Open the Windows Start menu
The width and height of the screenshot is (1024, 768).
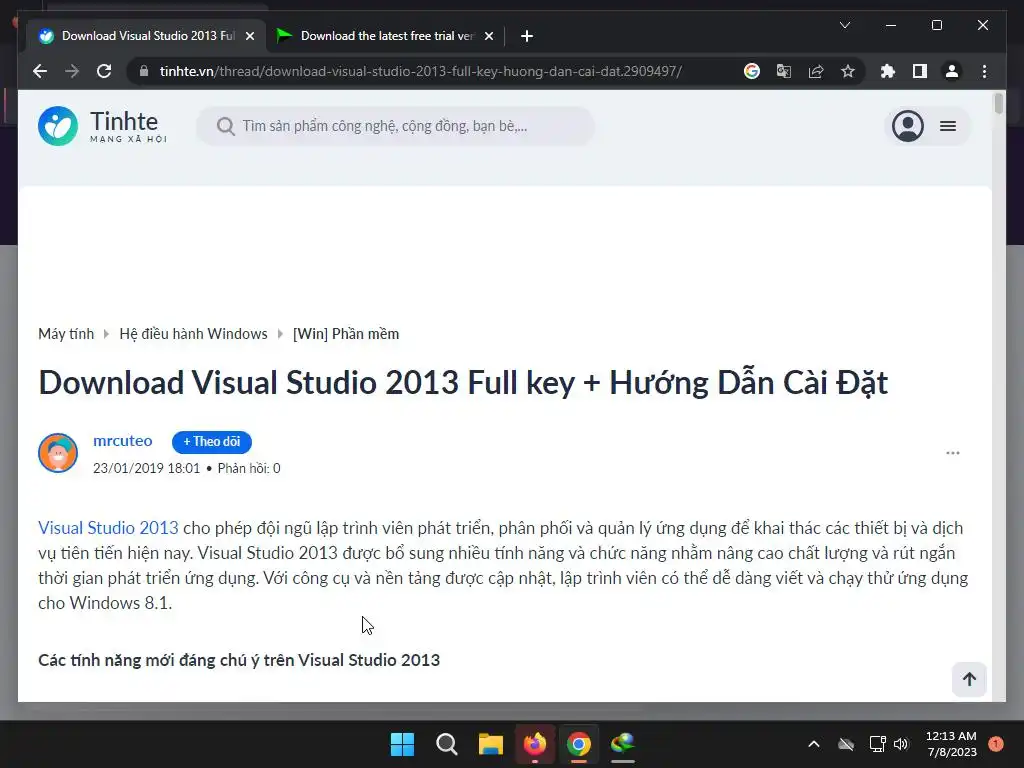[402, 744]
